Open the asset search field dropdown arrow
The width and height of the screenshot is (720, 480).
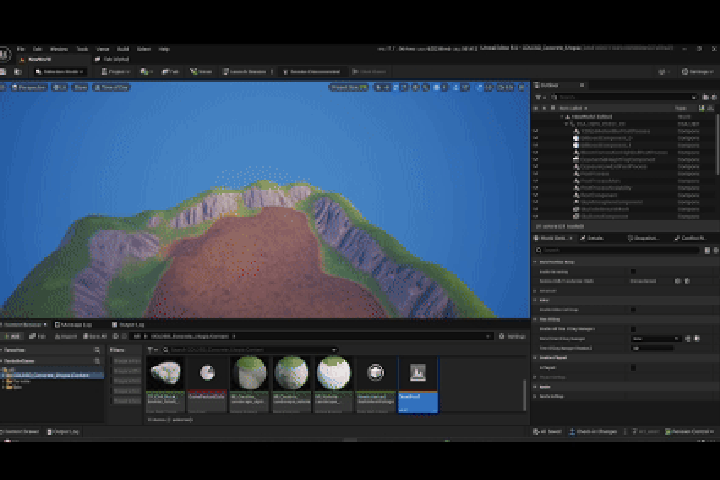[334, 350]
